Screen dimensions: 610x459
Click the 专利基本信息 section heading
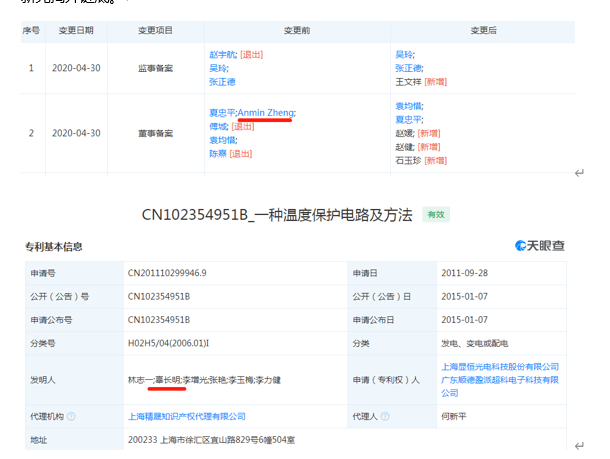54,247
